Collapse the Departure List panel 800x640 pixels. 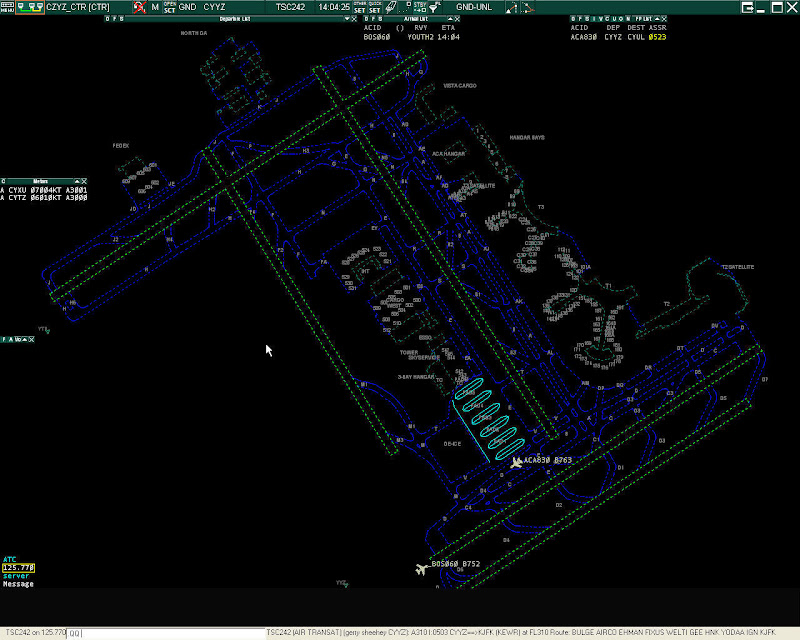pos(346,18)
